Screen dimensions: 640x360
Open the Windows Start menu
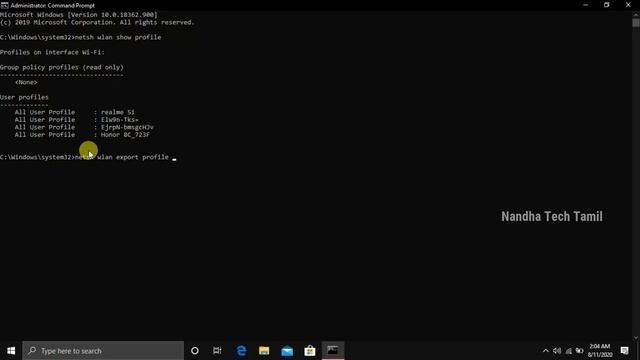click(11, 351)
